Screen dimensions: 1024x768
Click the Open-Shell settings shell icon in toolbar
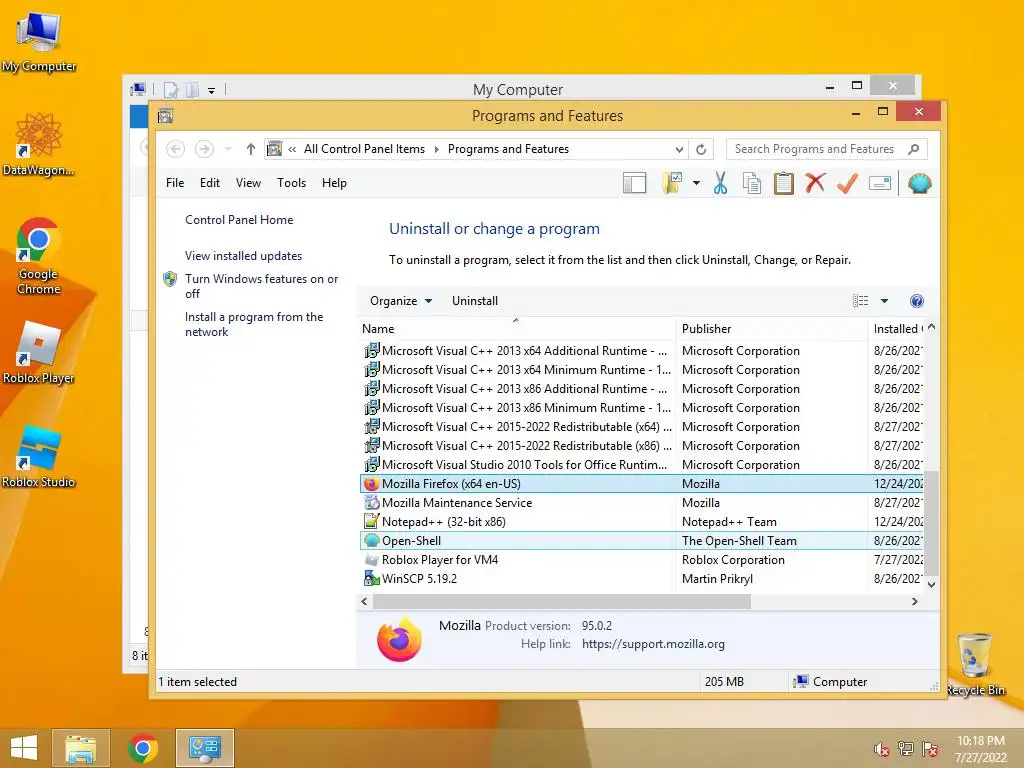click(x=920, y=184)
